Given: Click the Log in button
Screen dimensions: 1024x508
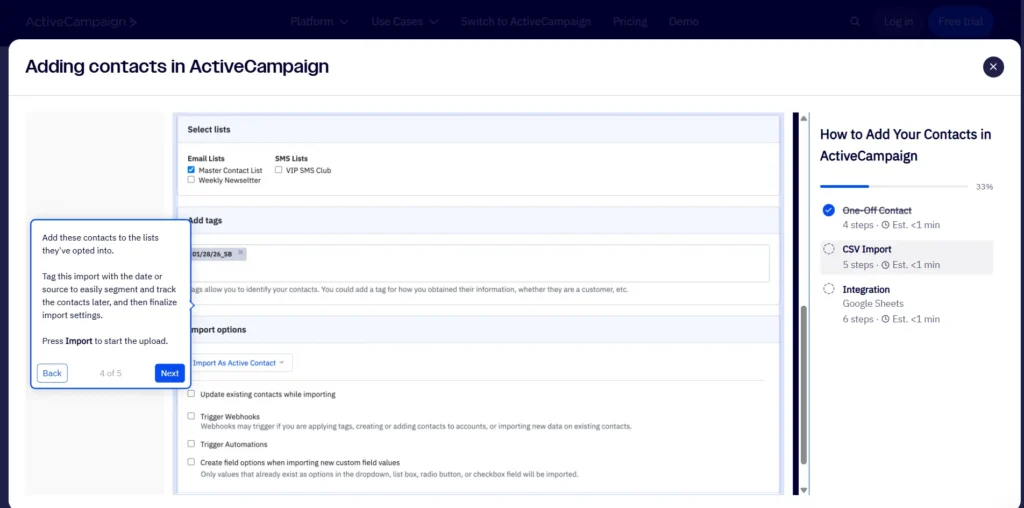Looking at the screenshot, I should 899,22.
